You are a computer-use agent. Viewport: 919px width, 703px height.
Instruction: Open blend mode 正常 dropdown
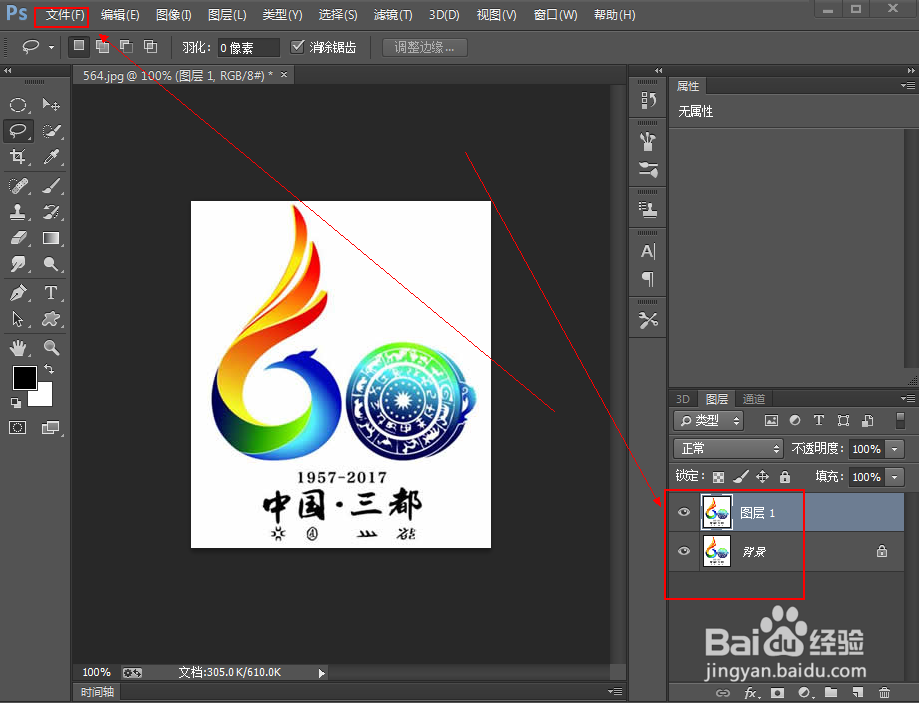[x=729, y=449]
